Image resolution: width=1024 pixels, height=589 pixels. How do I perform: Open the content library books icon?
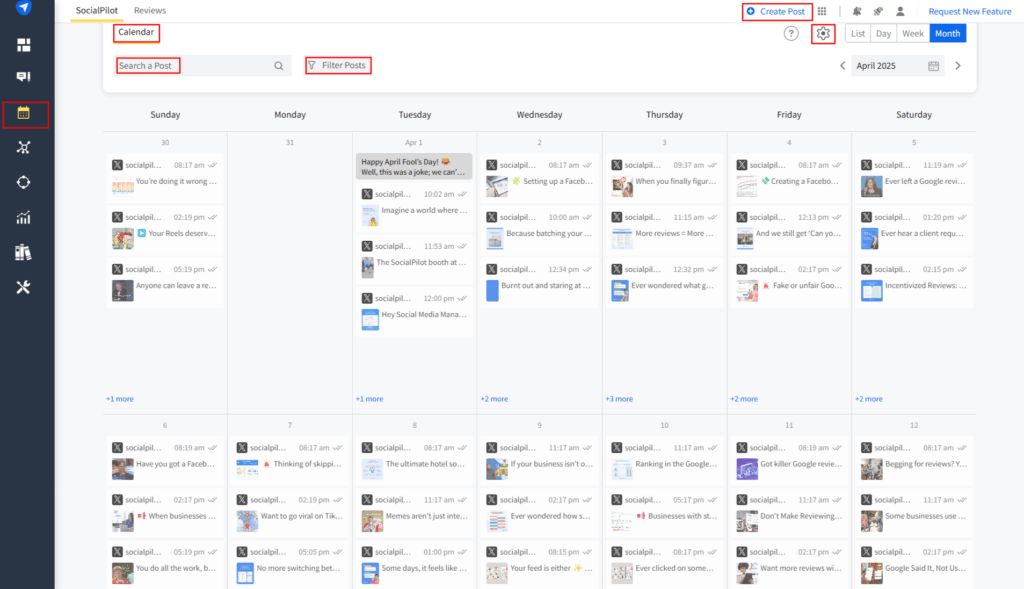point(26,252)
